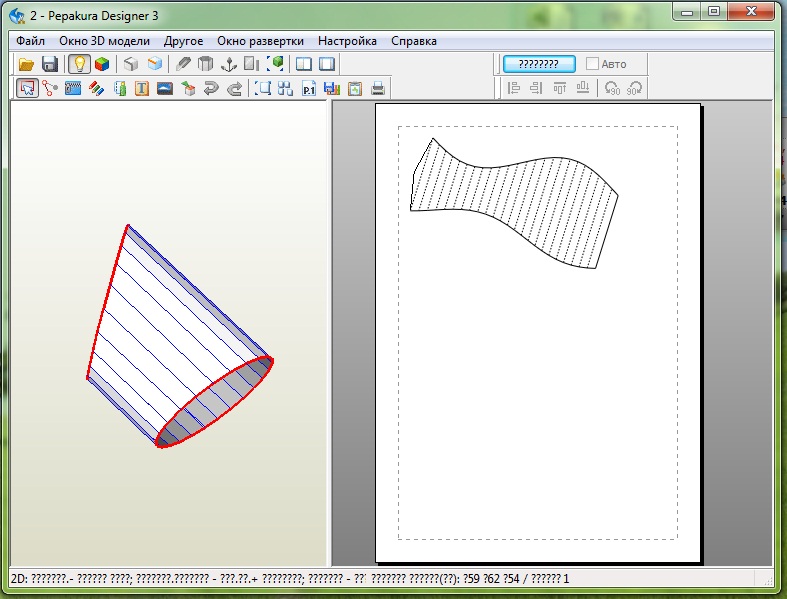Click the anchor icon in the toolbar
The width and height of the screenshot is (787, 599).
pyautogui.click(x=229, y=64)
